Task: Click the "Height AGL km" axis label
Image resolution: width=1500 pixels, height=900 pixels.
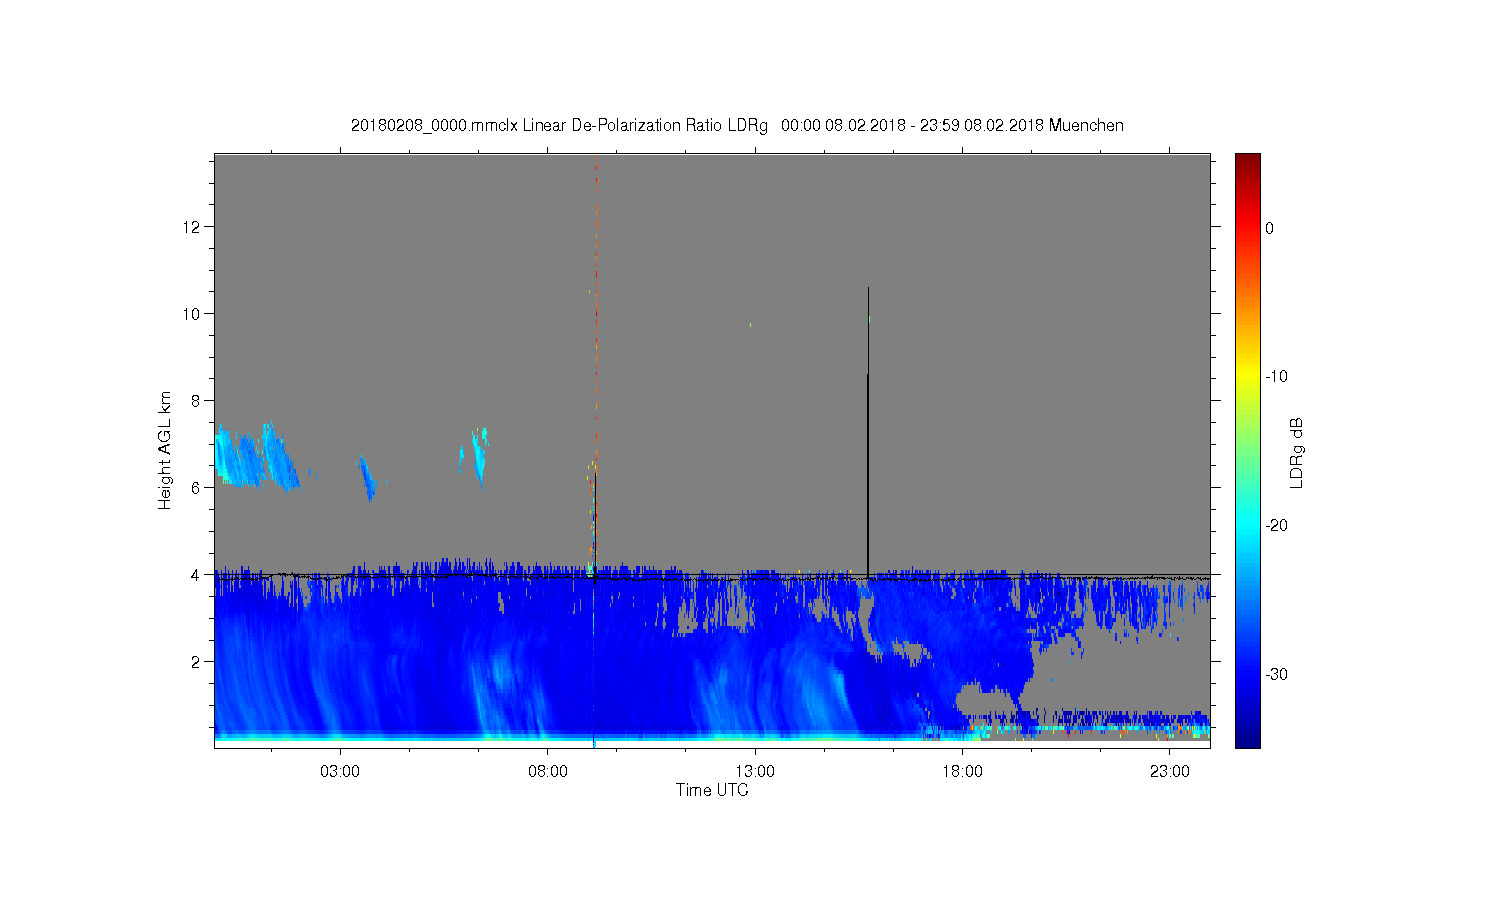Action: pyautogui.click(x=165, y=450)
